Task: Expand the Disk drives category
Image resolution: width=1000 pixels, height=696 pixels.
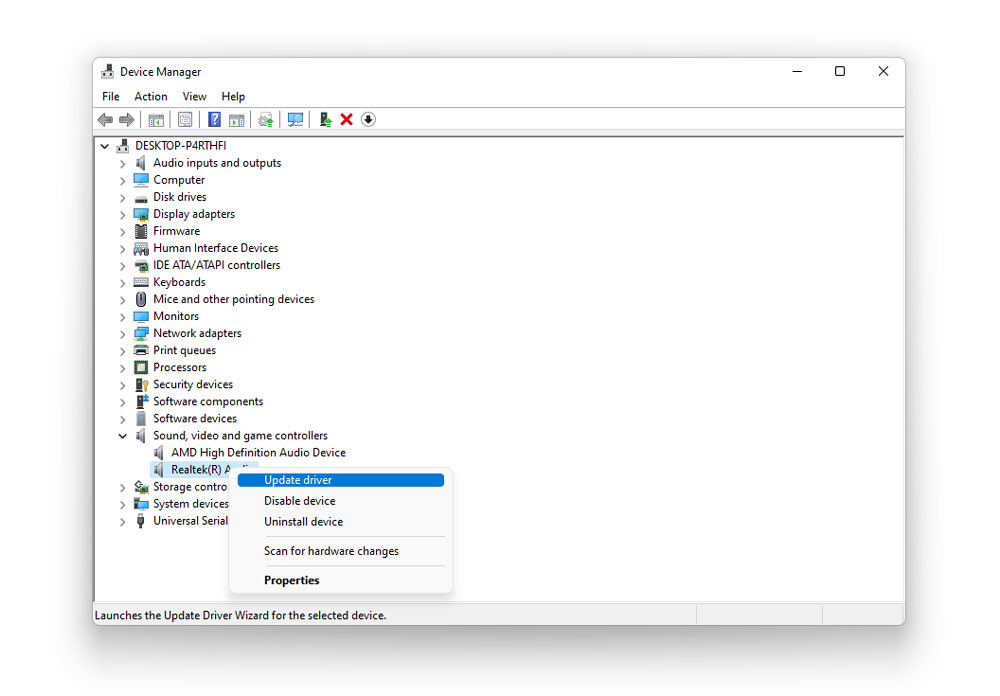Action: pos(122,198)
